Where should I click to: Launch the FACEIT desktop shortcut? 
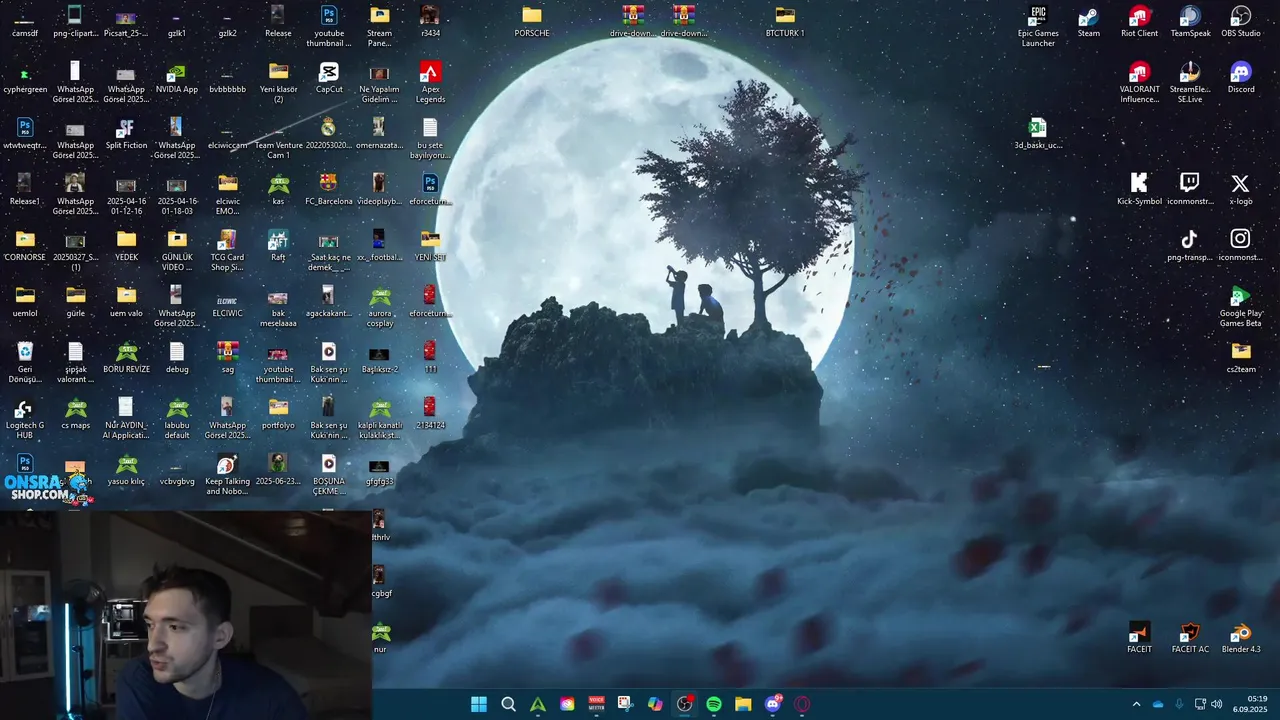click(1139, 638)
